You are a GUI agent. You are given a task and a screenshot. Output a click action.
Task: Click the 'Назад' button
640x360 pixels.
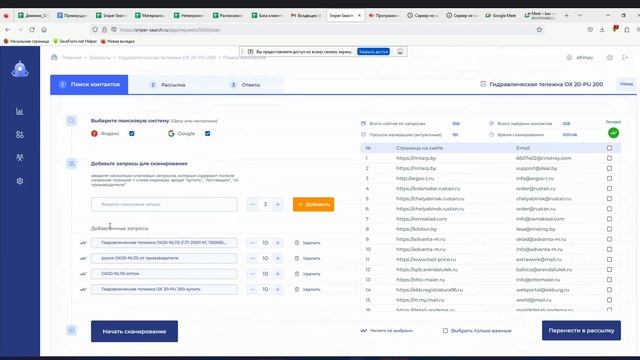pyautogui.click(x=626, y=84)
